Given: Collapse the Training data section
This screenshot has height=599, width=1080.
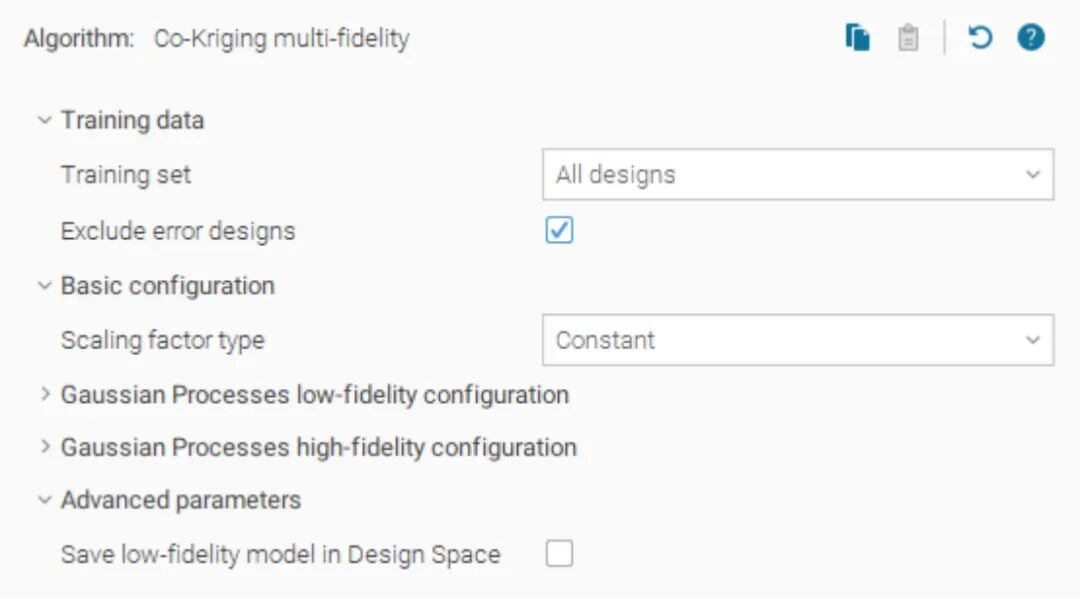Looking at the screenshot, I should pos(44,120).
